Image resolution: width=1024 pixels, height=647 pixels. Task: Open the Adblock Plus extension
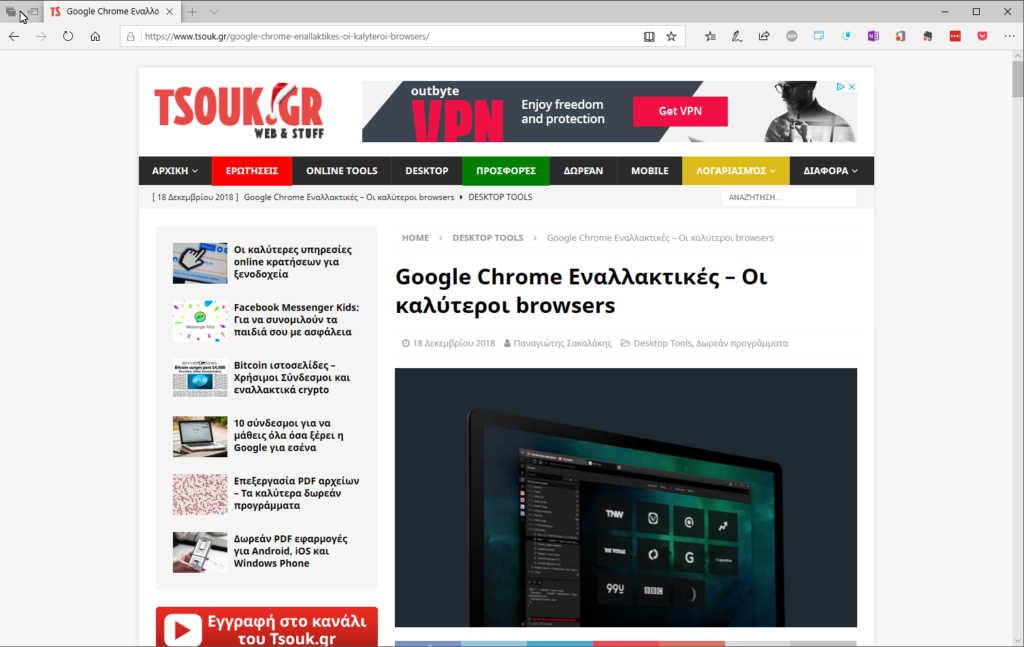pyautogui.click(x=792, y=37)
